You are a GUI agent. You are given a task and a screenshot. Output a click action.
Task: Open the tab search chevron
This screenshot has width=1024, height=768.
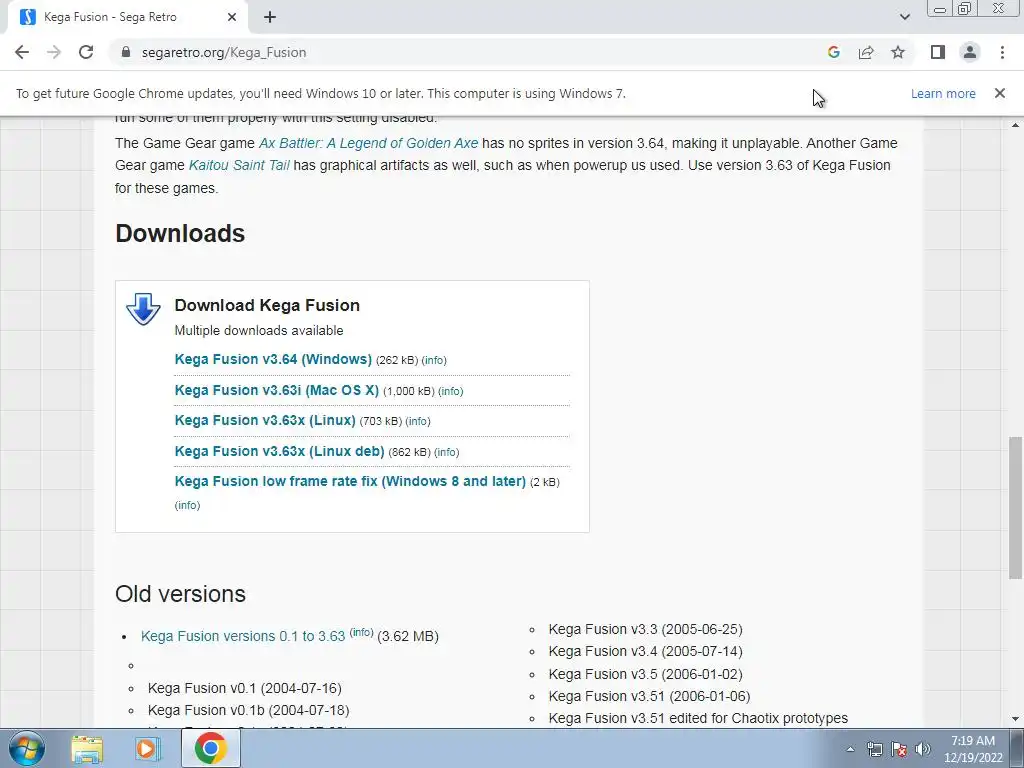click(904, 17)
